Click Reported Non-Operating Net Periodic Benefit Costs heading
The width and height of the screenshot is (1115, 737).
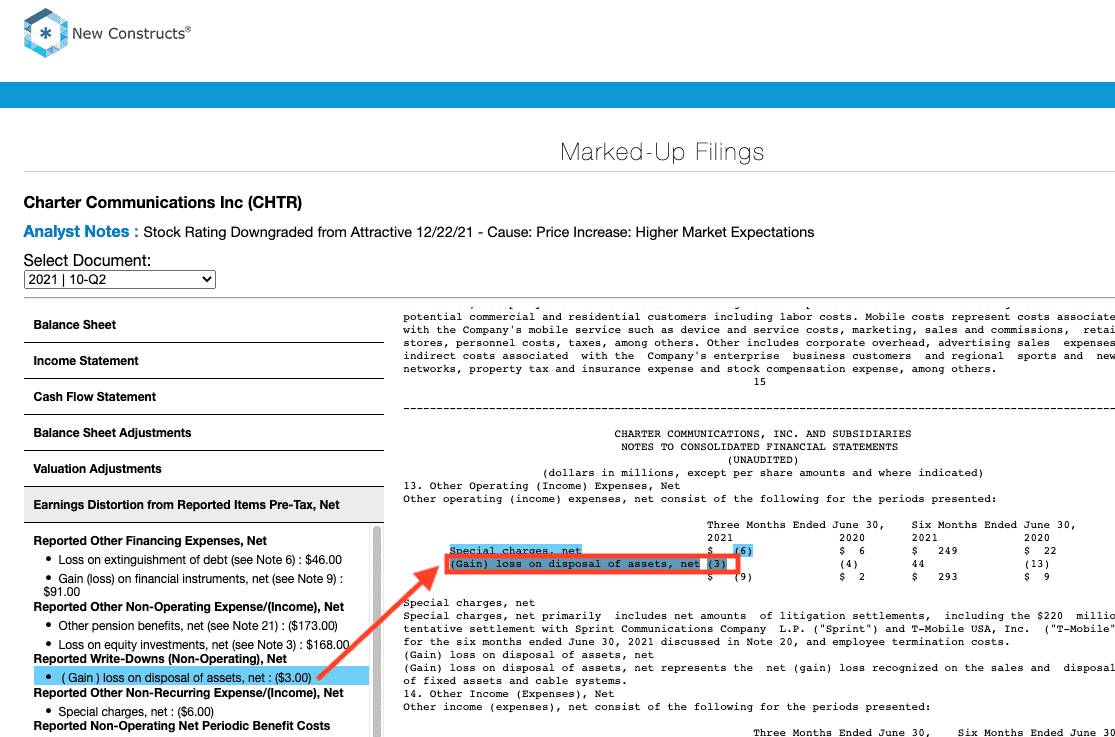coord(181,726)
